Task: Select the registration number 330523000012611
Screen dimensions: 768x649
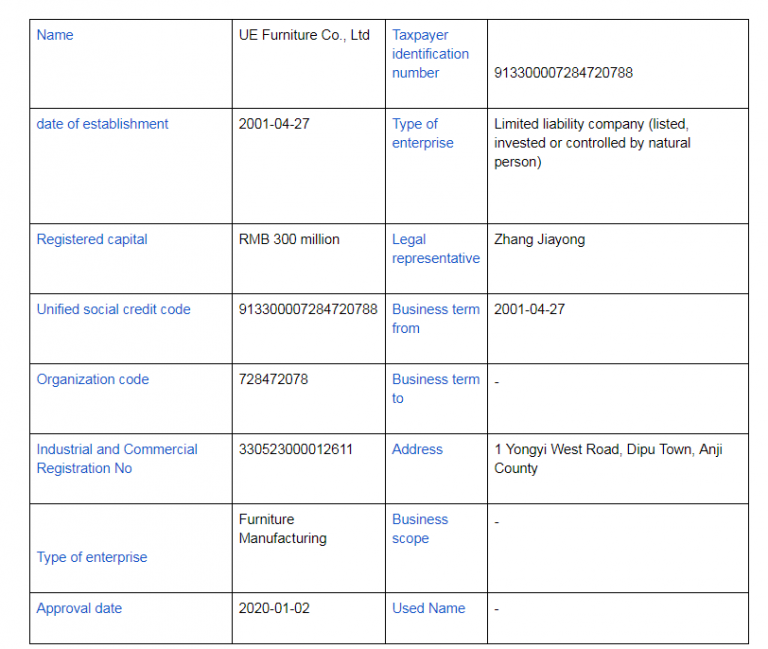Action: (295, 450)
